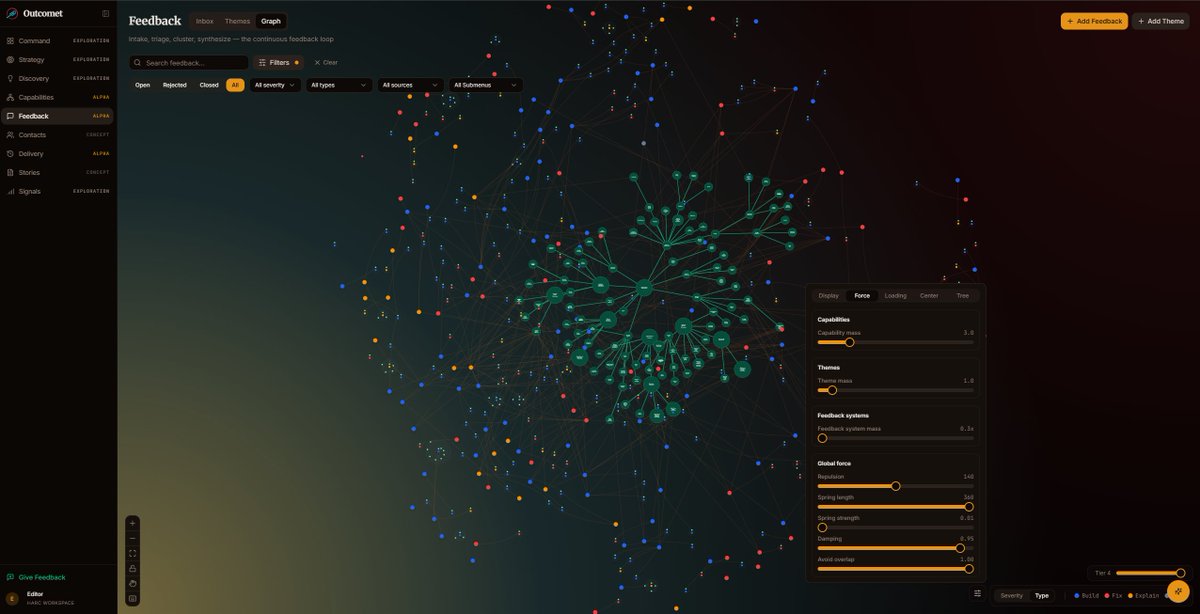Switch coloring to Severity
1200x614 pixels.
(x=1012, y=595)
